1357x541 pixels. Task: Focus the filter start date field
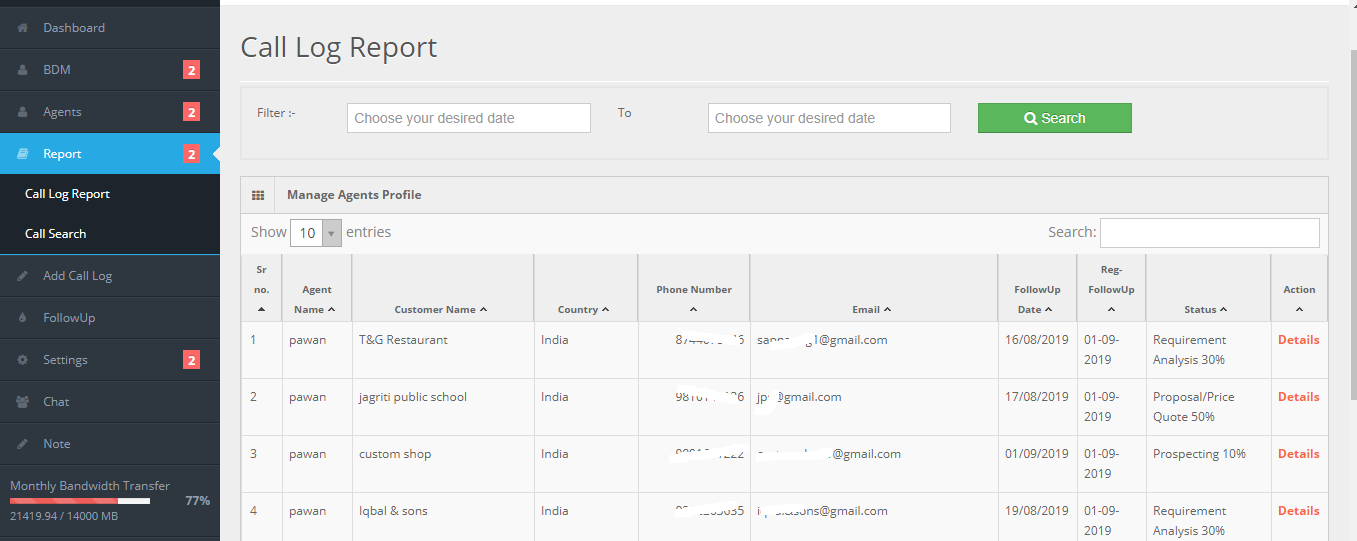(469, 118)
